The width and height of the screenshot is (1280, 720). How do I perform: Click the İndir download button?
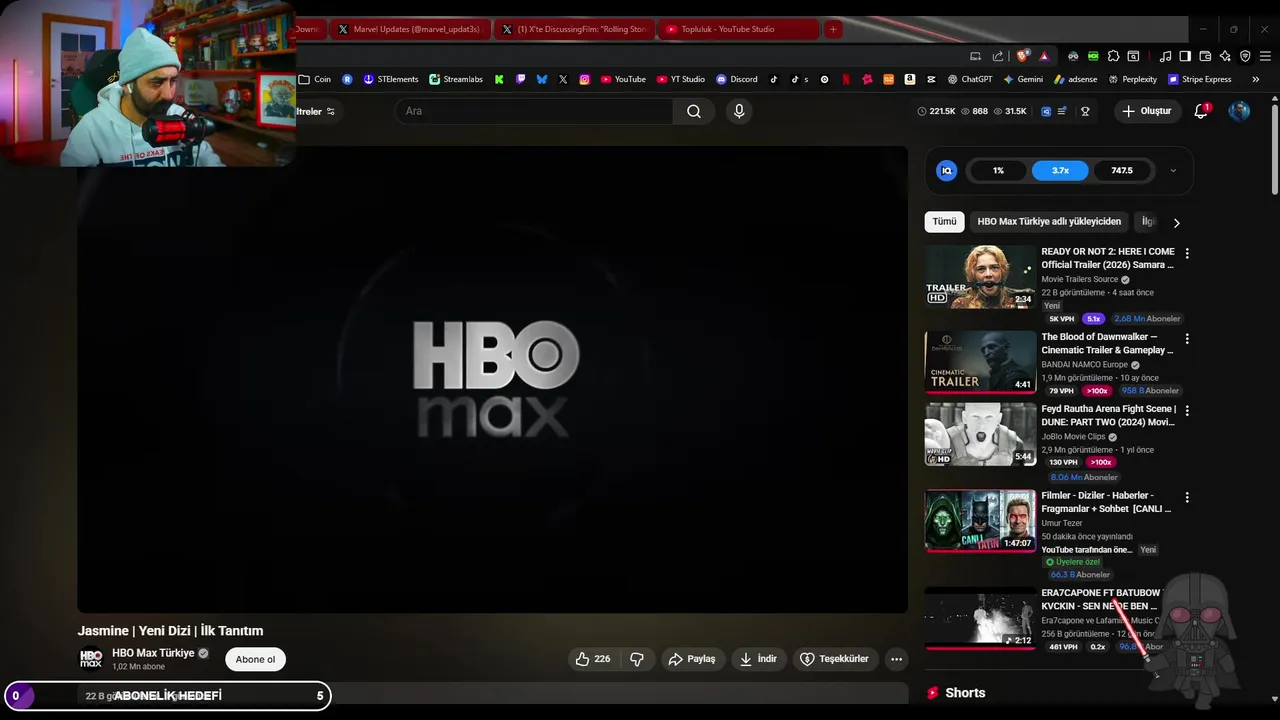758,659
